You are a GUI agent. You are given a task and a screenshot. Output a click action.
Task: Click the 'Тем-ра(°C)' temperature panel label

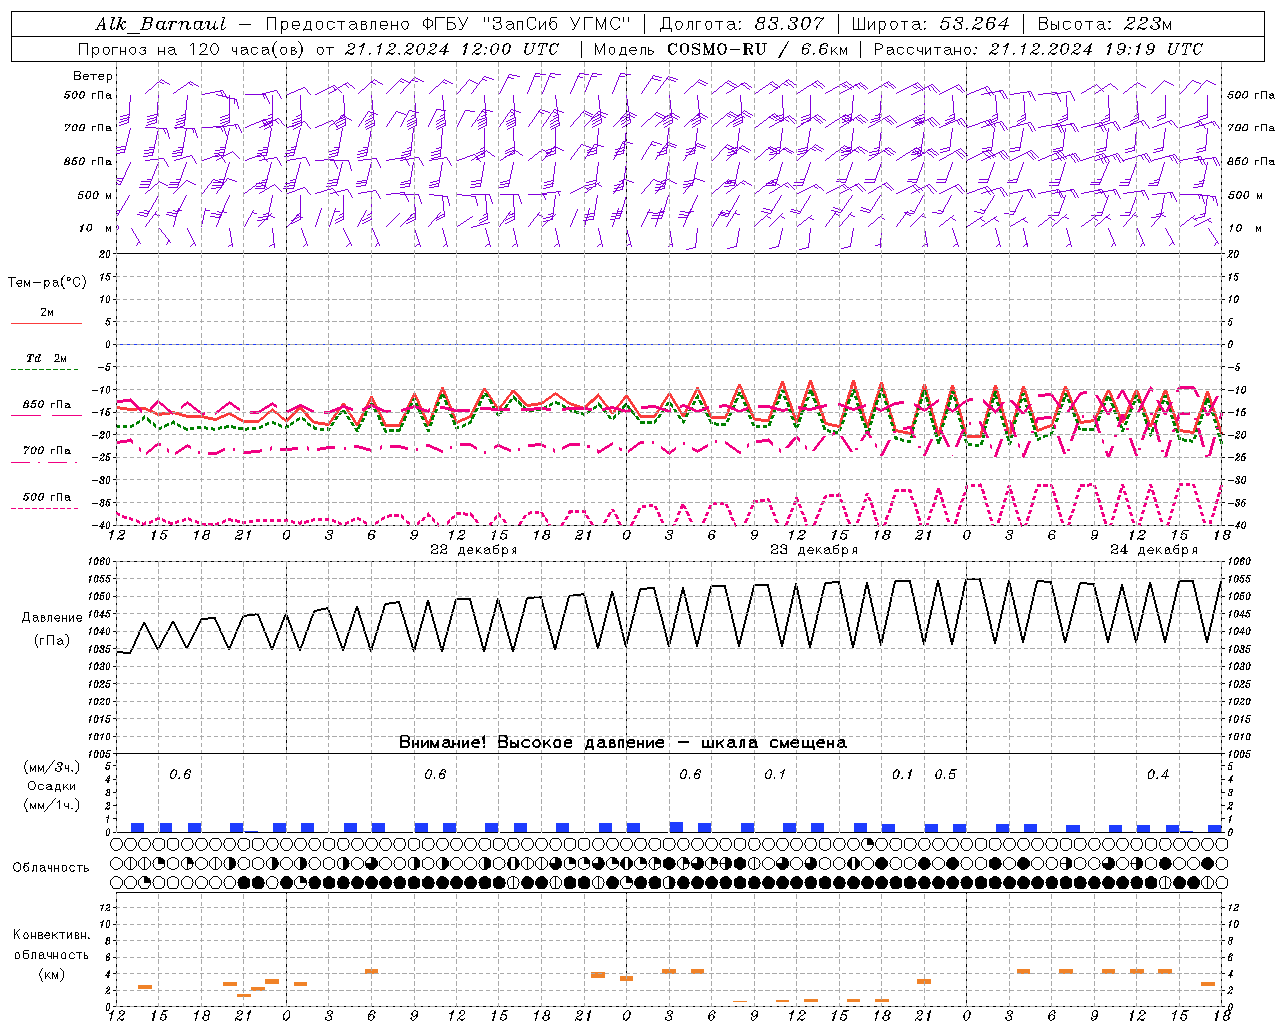[x=47, y=283]
